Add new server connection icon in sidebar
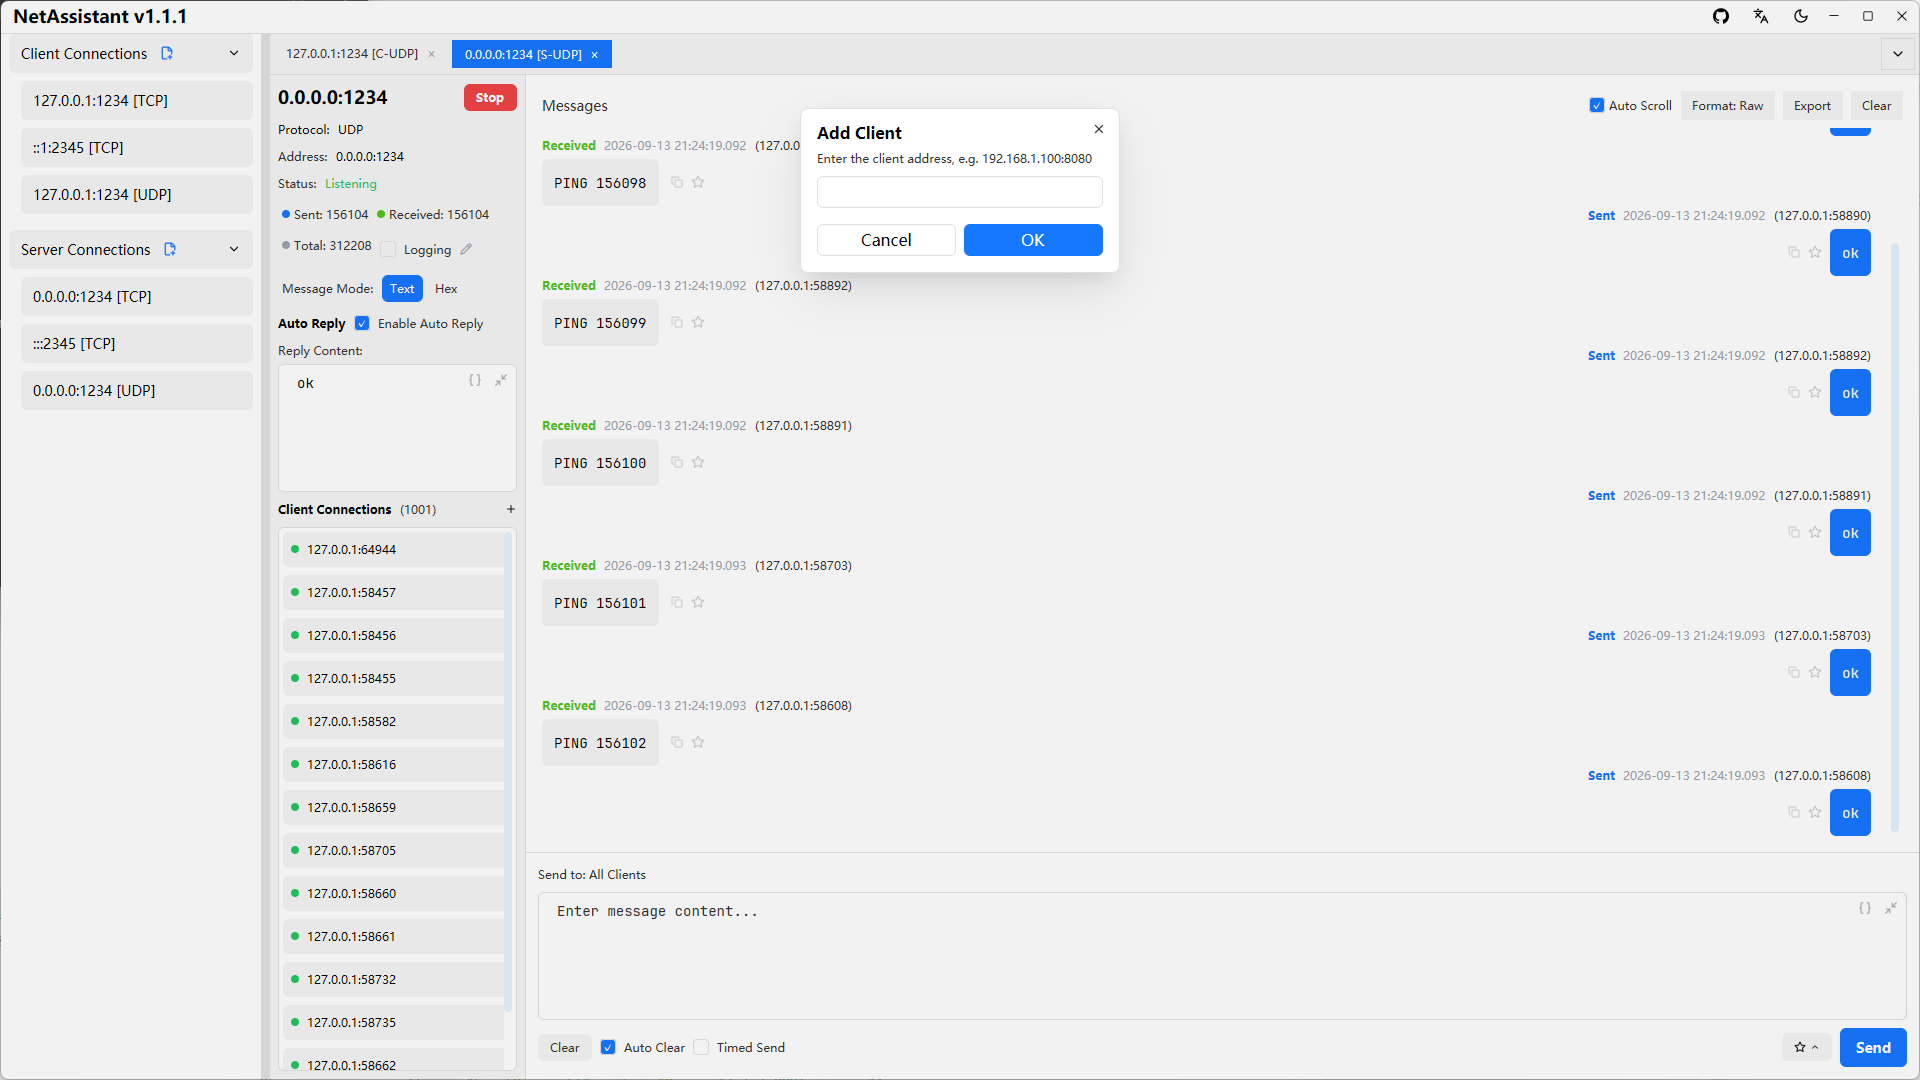Image resolution: width=1920 pixels, height=1080 pixels. [170, 249]
